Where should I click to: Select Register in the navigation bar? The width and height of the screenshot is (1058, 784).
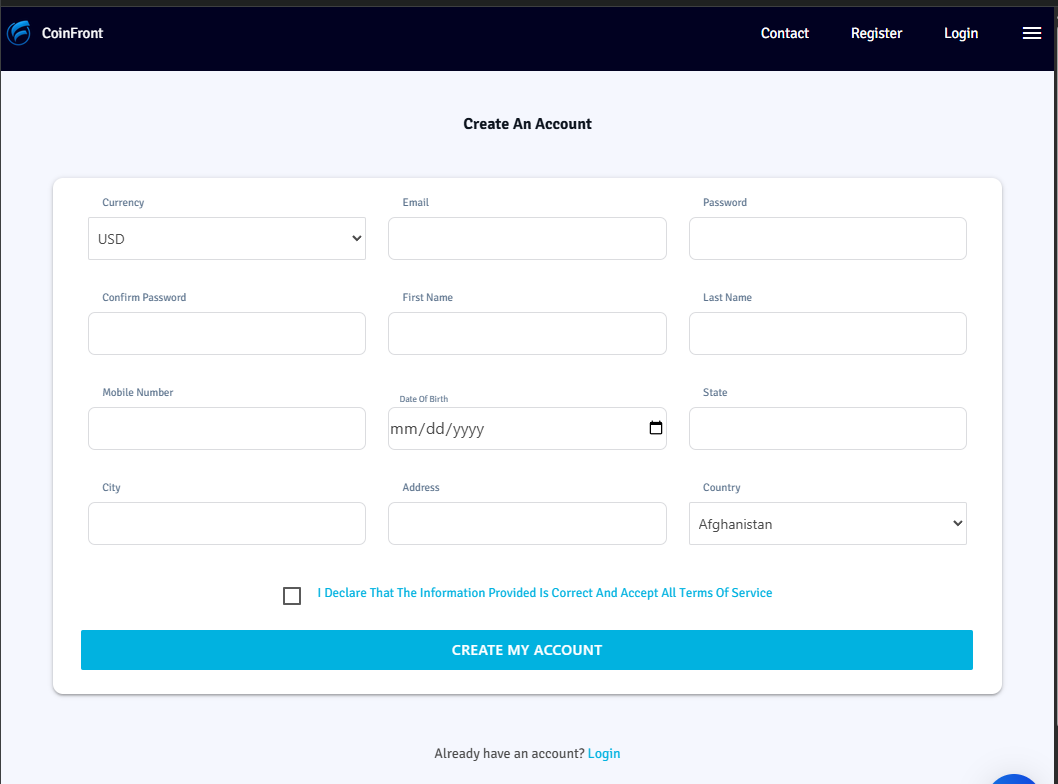point(876,33)
